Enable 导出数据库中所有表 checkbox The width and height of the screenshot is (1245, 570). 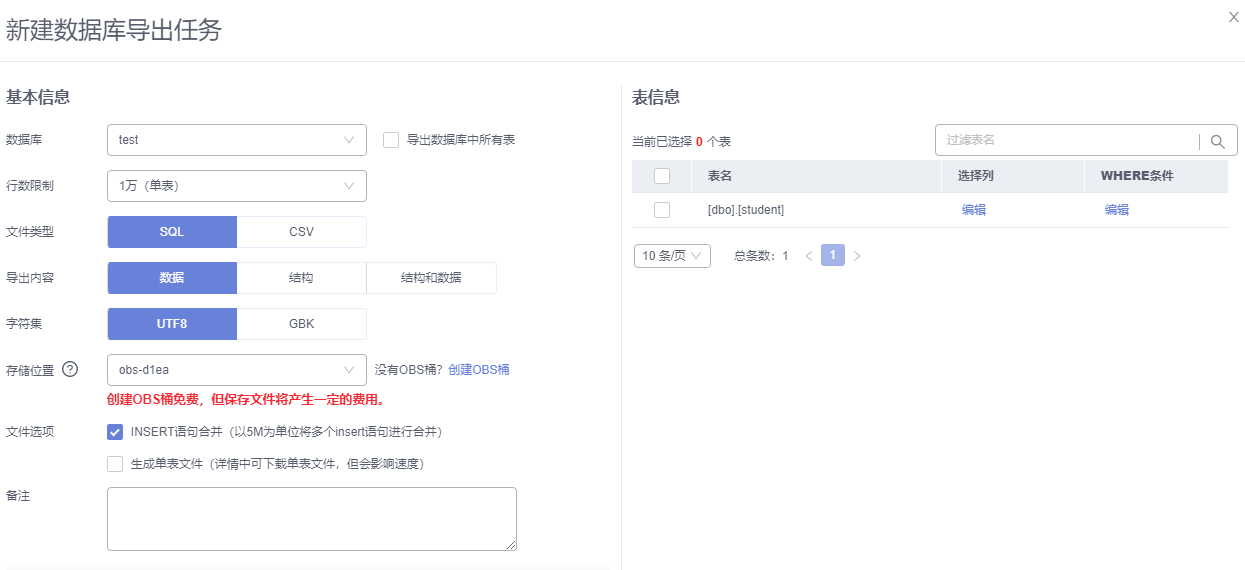tap(391, 140)
